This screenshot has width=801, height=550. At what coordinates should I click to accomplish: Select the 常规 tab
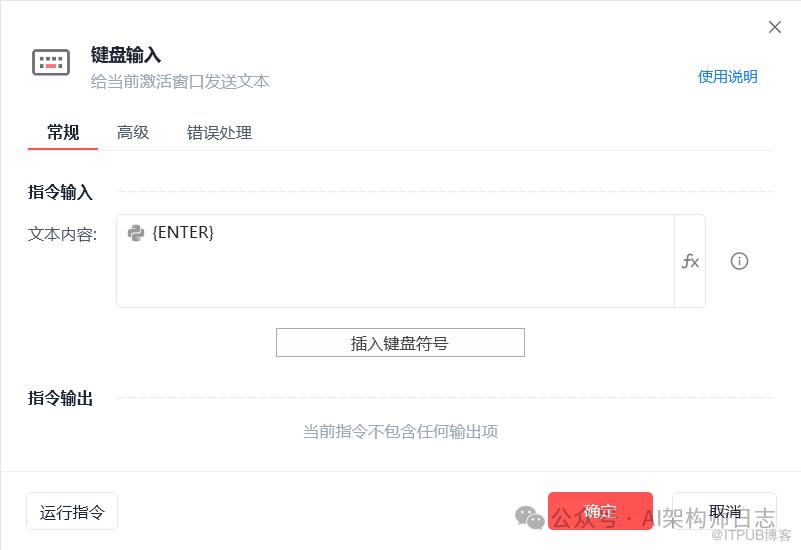pyautogui.click(x=63, y=132)
